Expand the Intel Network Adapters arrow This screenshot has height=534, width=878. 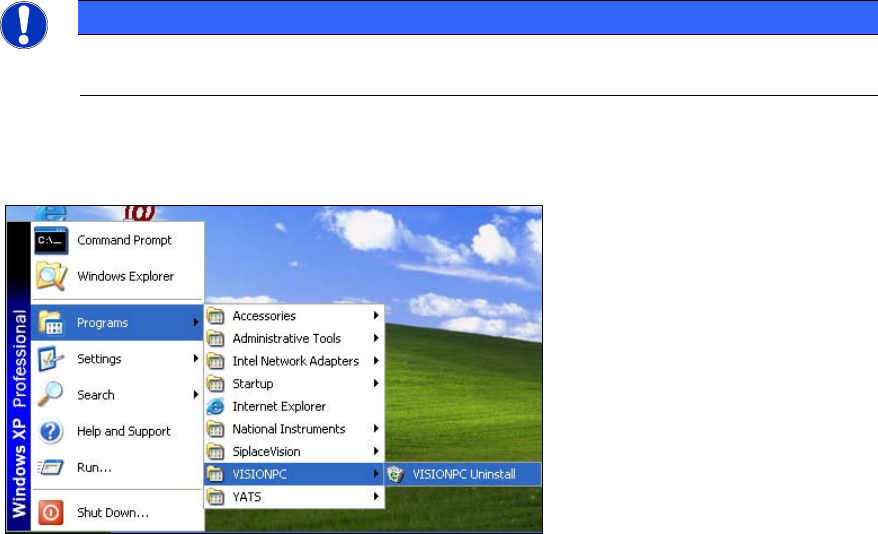coord(376,360)
